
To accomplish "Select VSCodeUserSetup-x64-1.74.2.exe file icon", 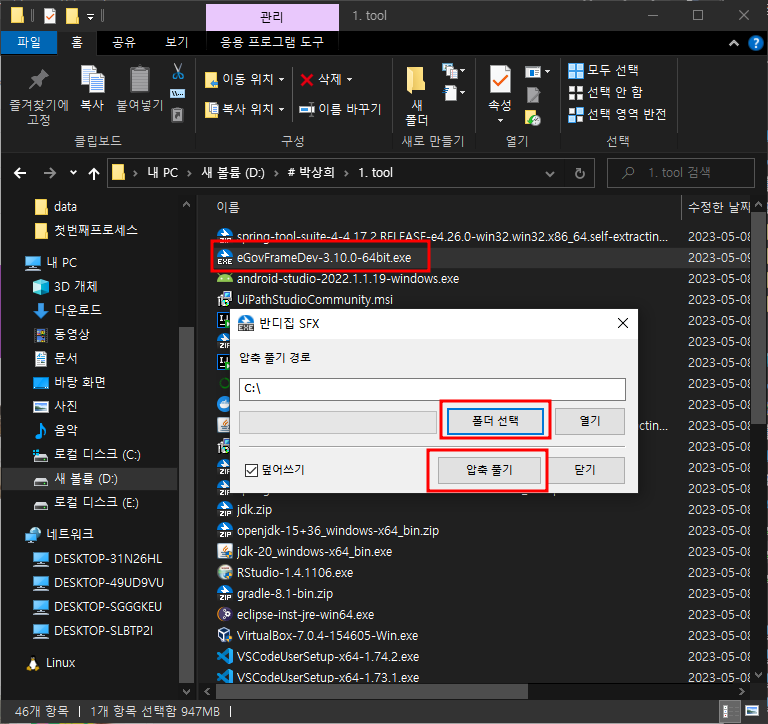I will click(x=224, y=656).
